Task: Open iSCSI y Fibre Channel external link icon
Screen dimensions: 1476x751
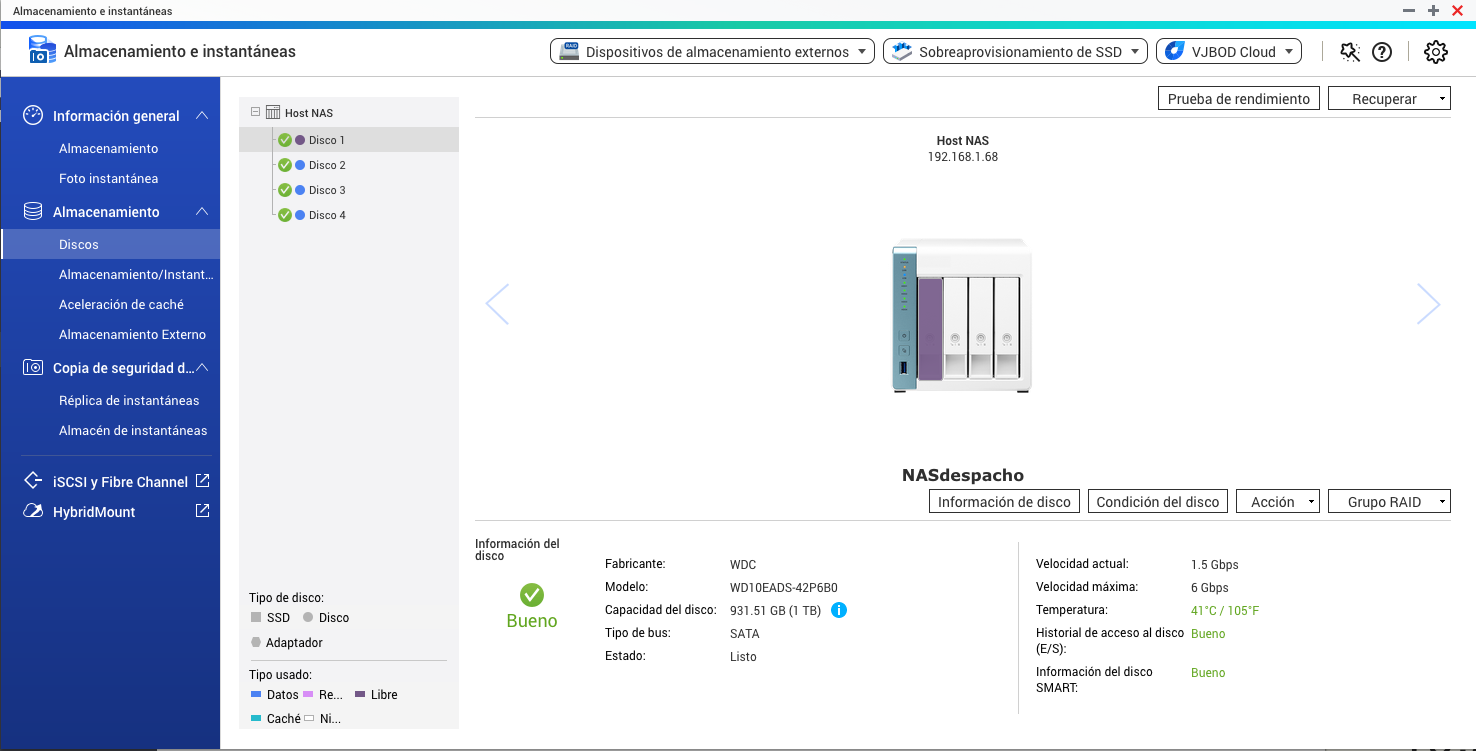Action: [x=202, y=481]
